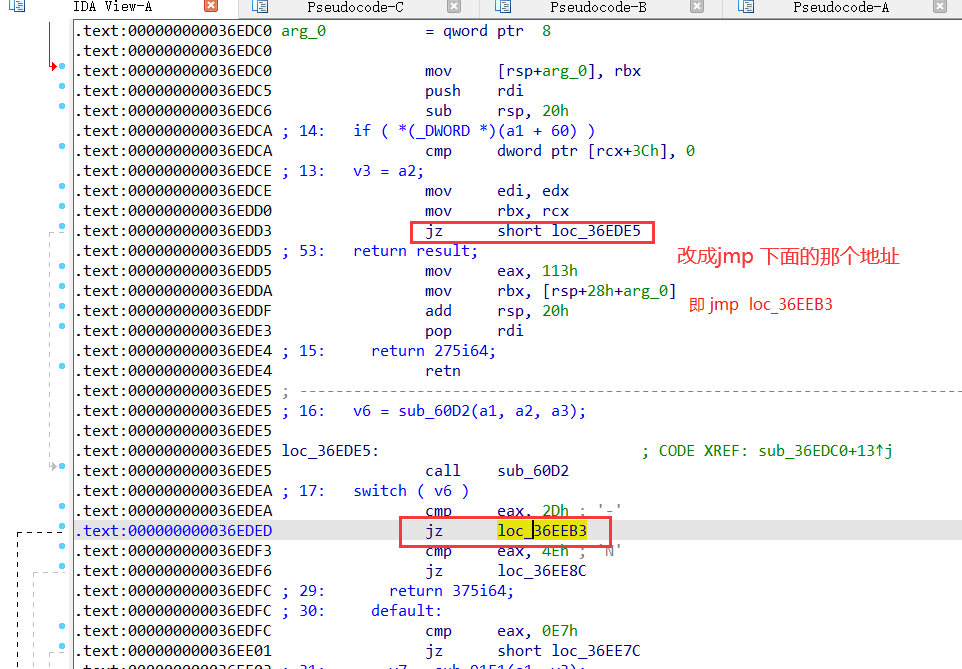The width and height of the screenshot is (962, 669).
Task: Switch to the Pseudocode-C tab
Action: point(357,7)
